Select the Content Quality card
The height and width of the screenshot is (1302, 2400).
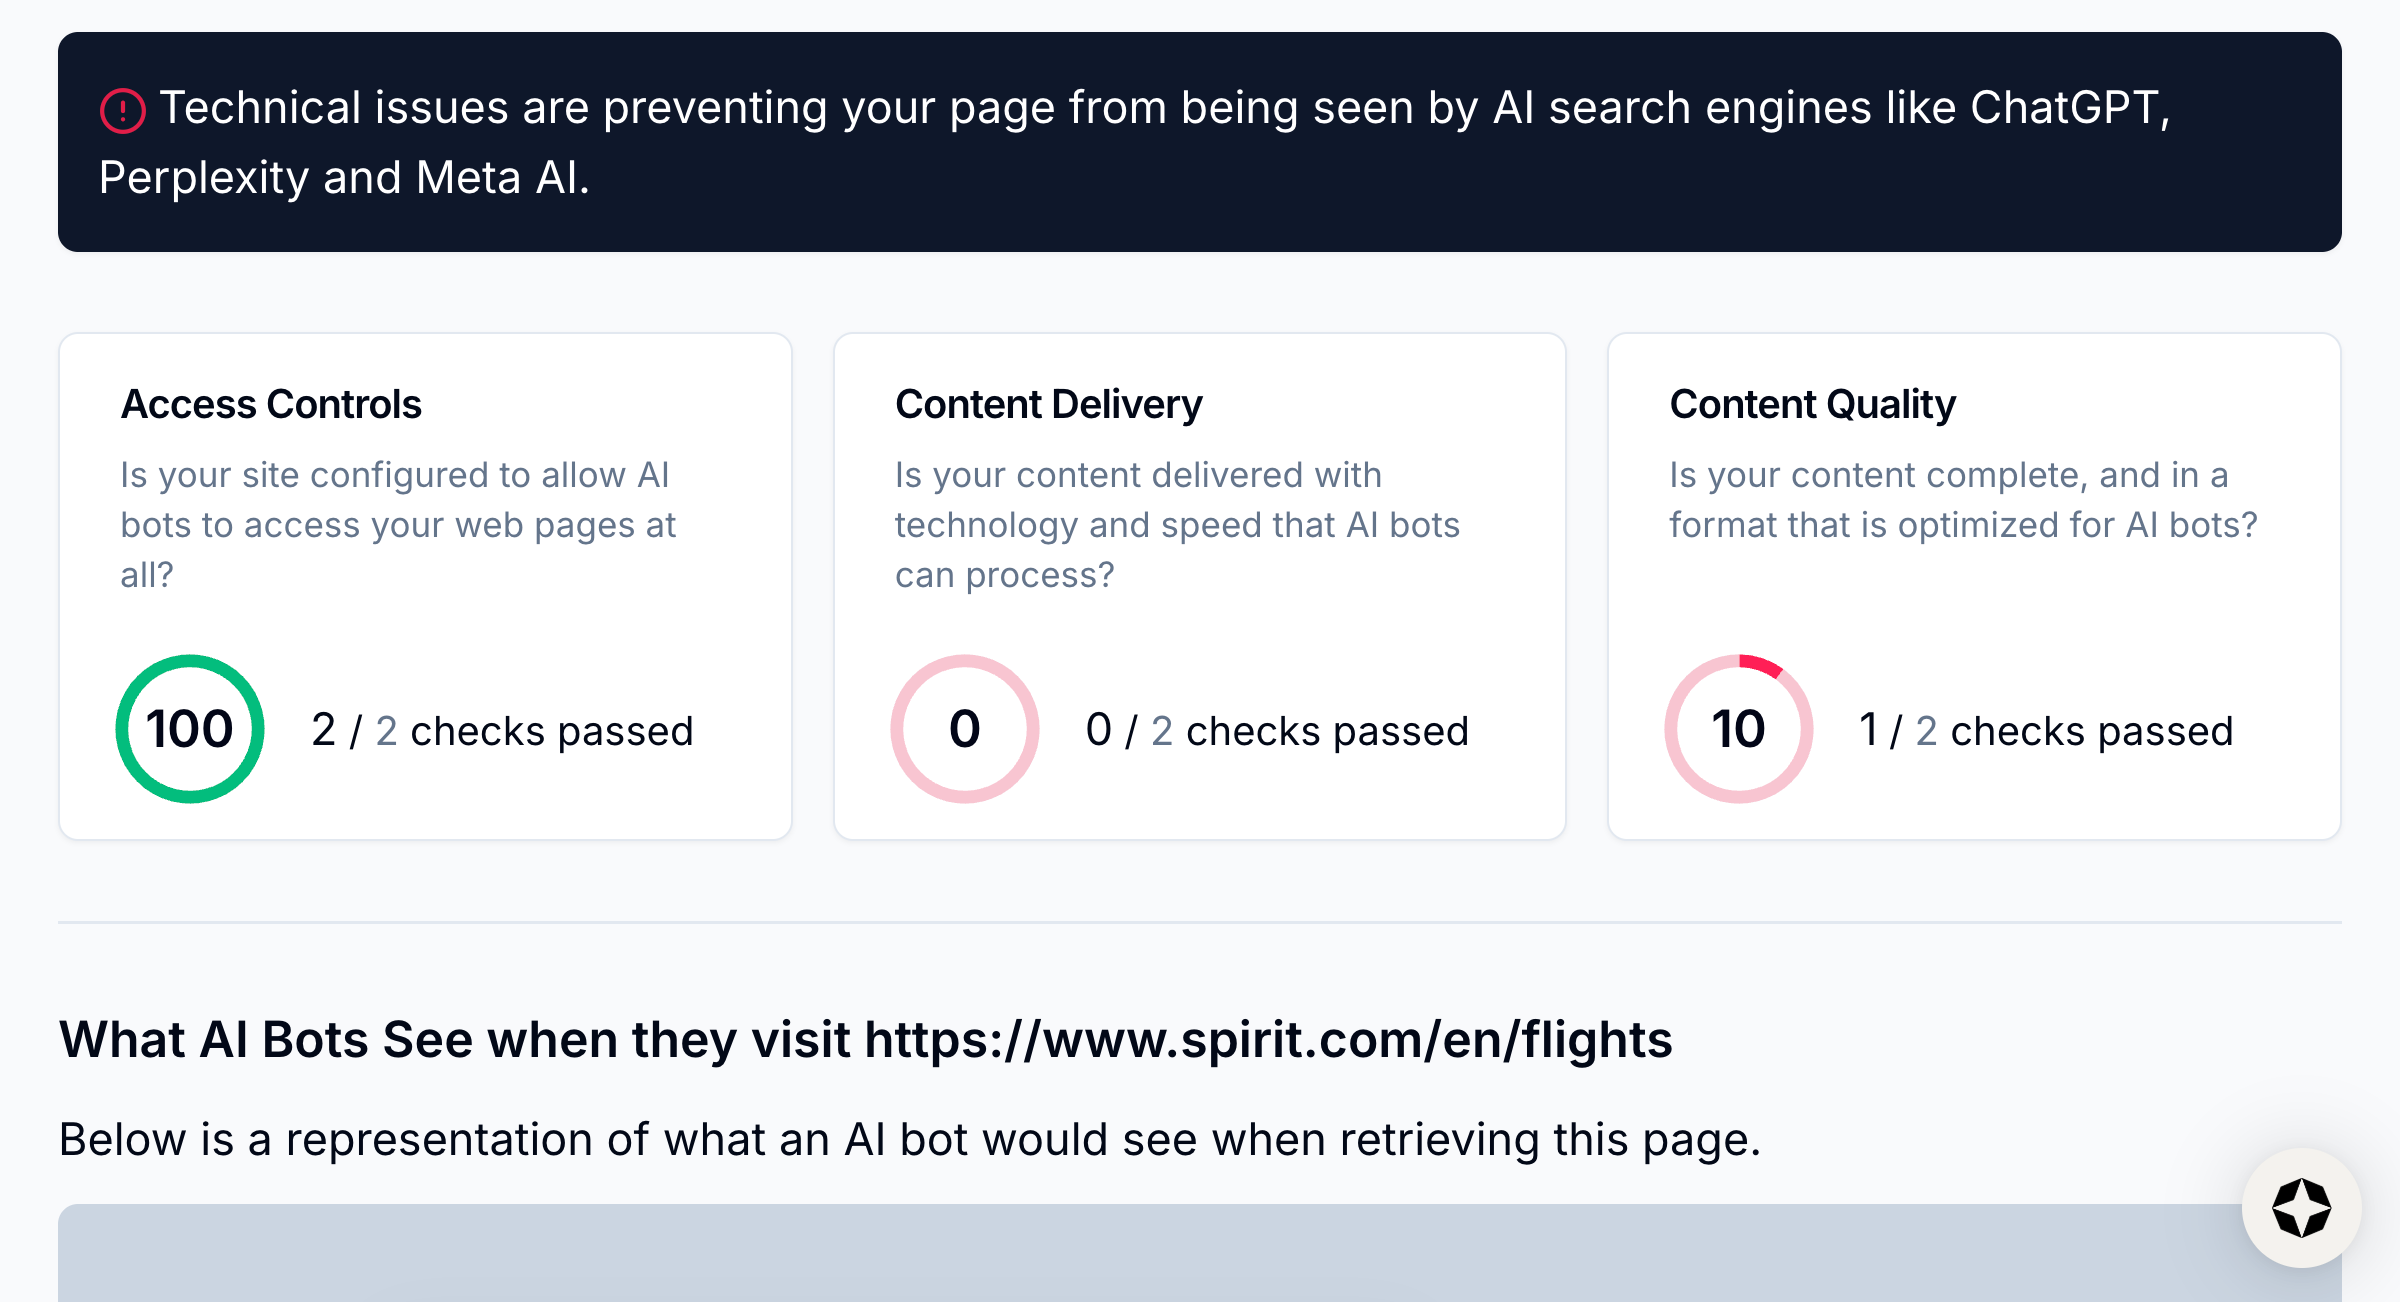pos(1973,583)
